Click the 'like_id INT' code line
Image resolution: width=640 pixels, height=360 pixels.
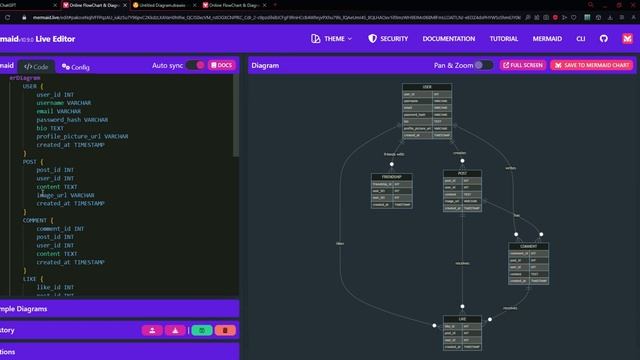point(55,287)
